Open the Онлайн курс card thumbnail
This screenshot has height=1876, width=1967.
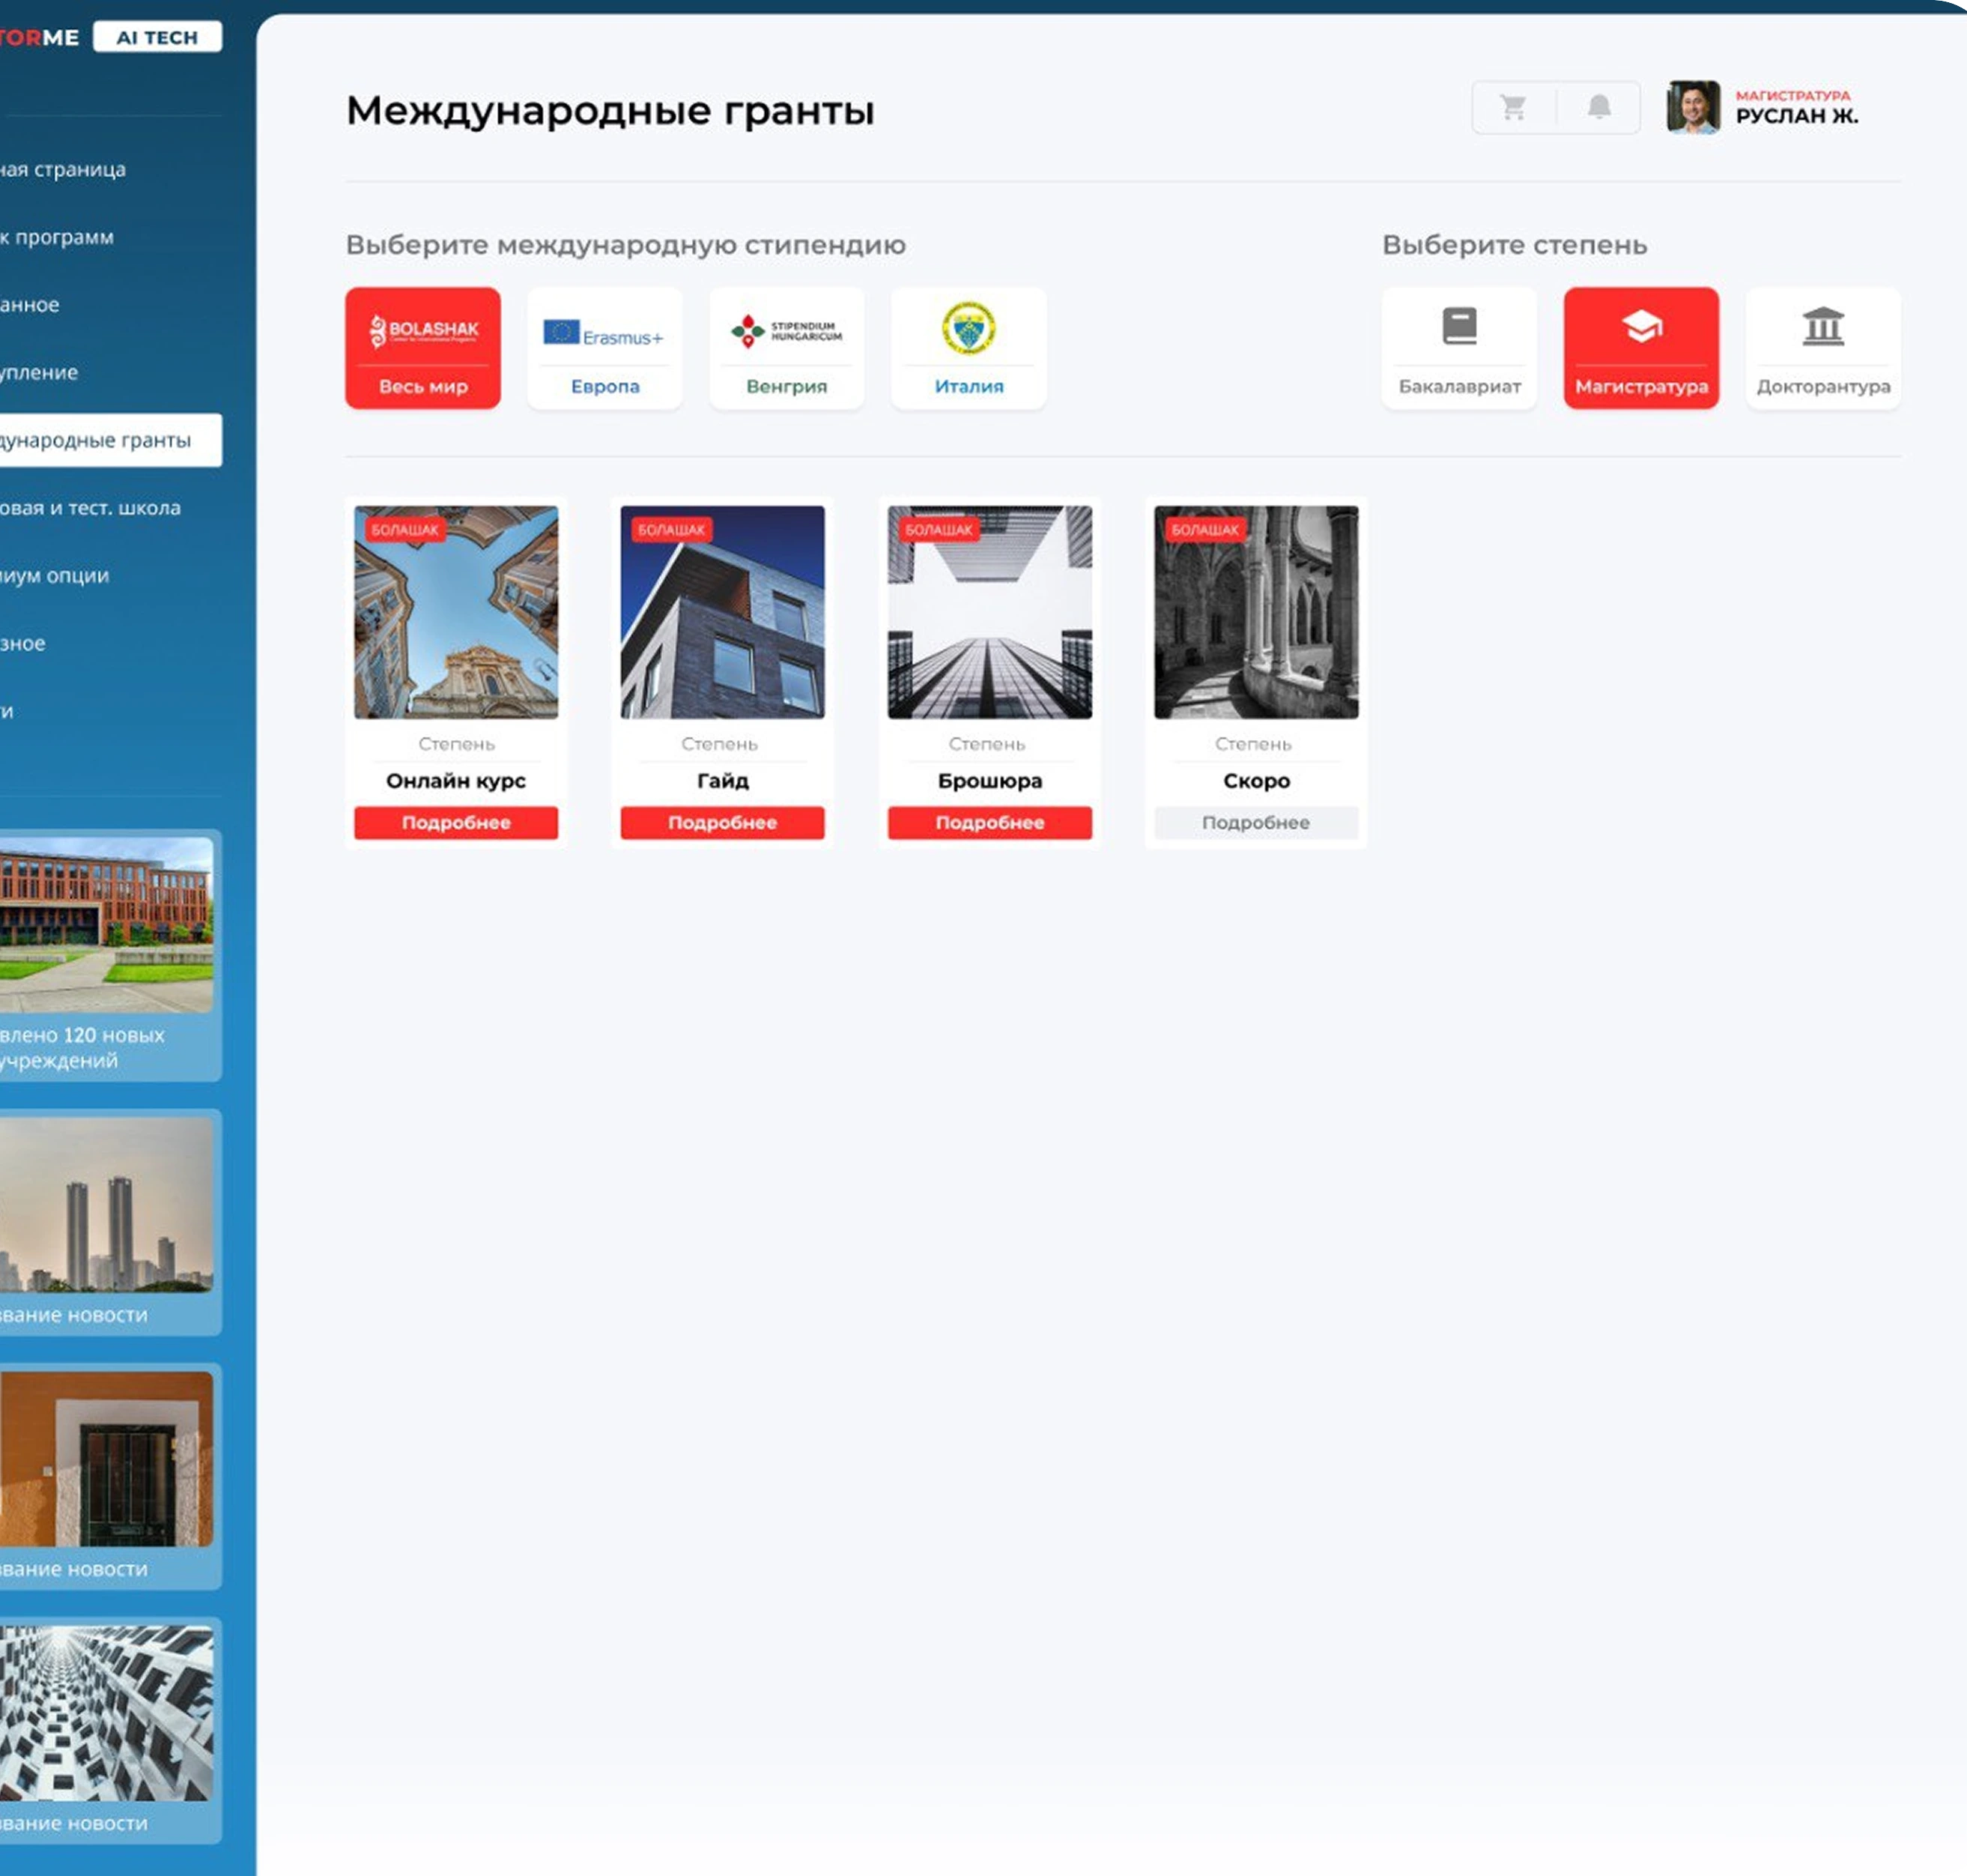(456, 611)
